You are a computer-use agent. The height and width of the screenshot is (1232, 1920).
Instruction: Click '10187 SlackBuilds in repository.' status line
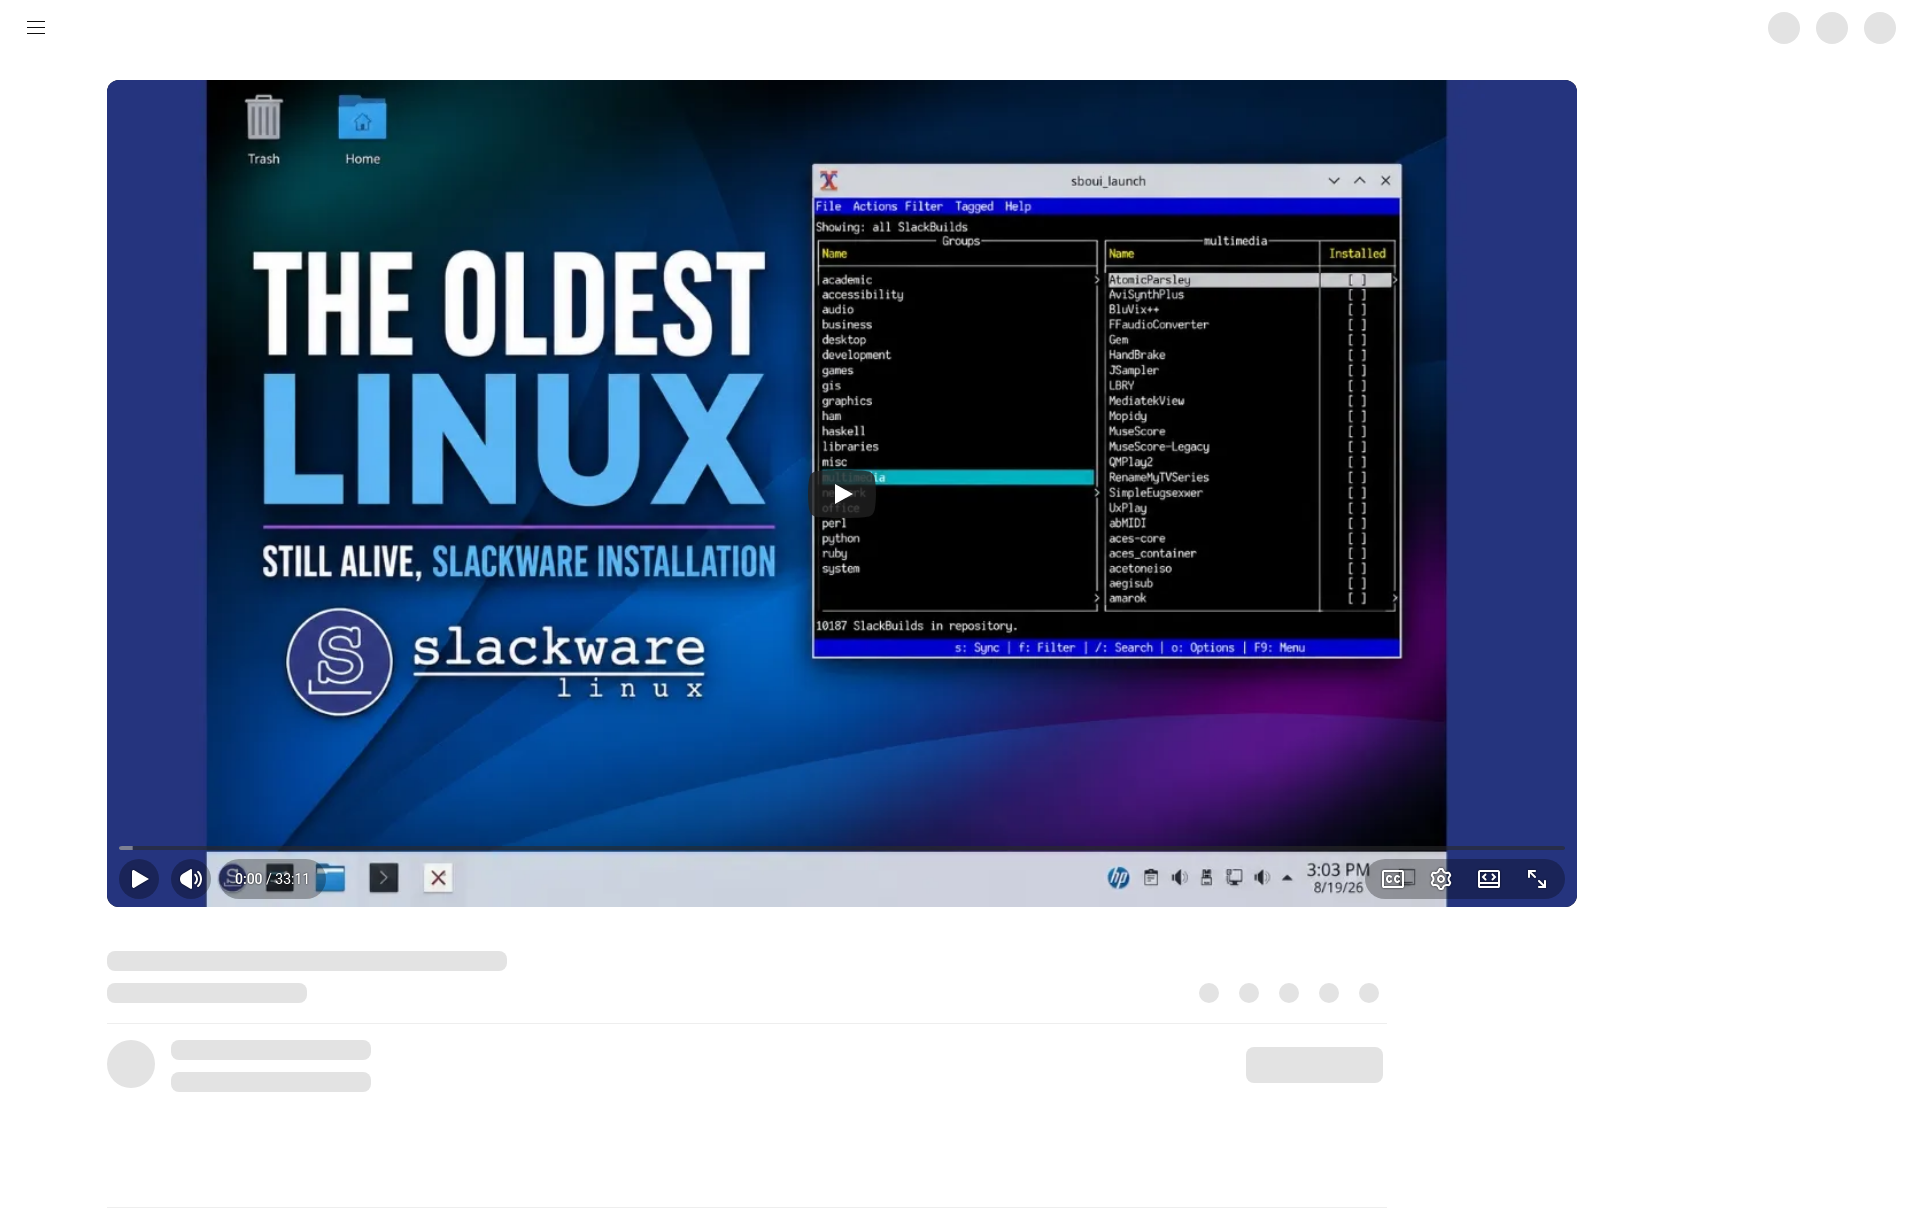917,626
